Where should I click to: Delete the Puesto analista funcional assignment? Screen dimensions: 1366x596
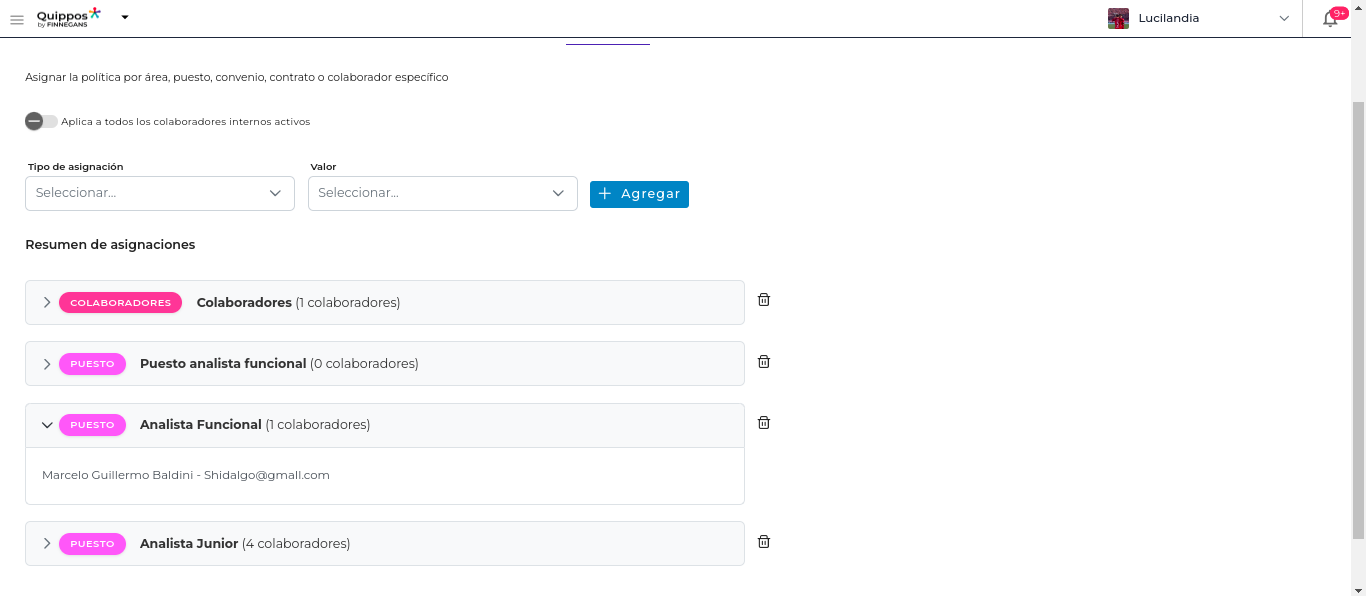pyautogui.click(x=764, y=362)
